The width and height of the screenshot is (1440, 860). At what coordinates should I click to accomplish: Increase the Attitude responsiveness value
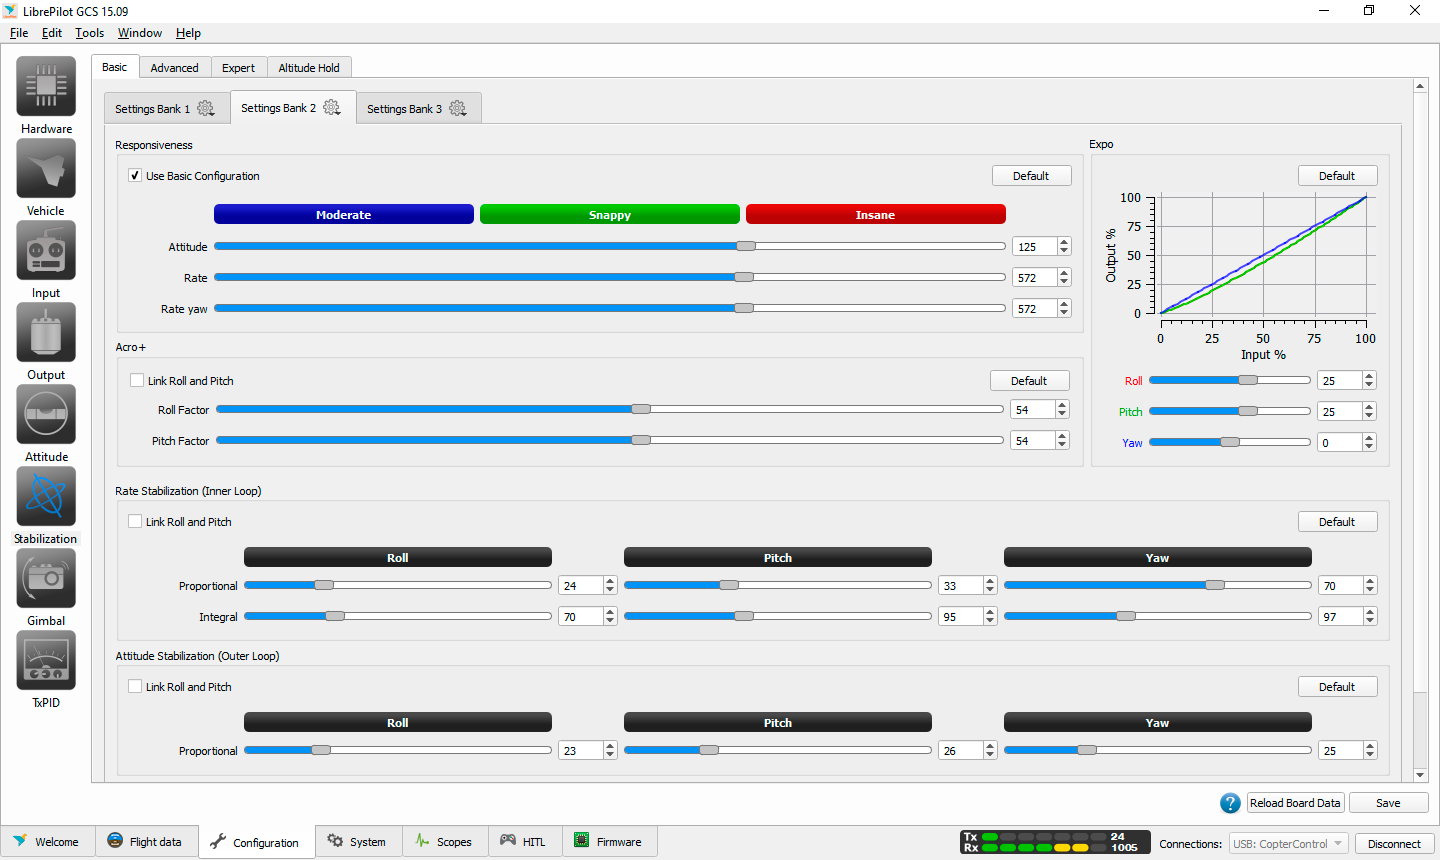[x=1064, y=242]
